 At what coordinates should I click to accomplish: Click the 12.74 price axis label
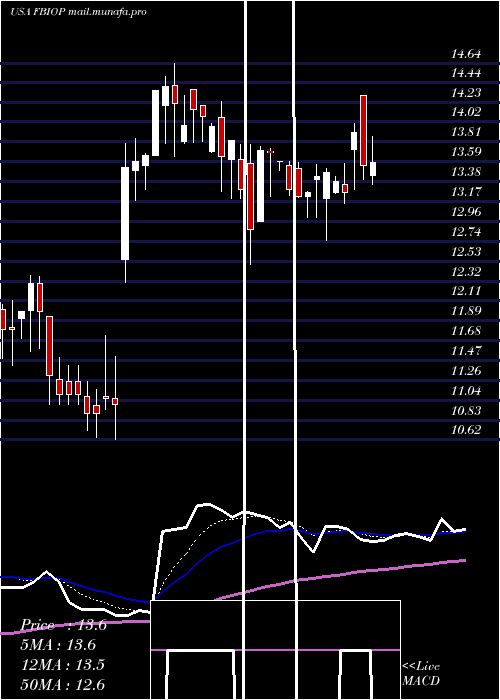tap(466, 232)
